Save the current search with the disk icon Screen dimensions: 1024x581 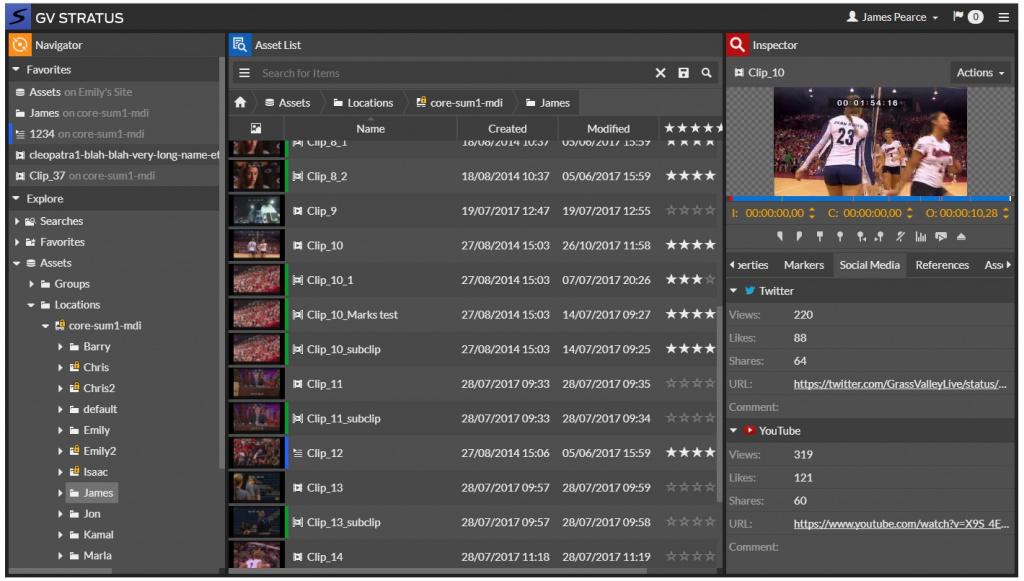click(x=683, y=73)
